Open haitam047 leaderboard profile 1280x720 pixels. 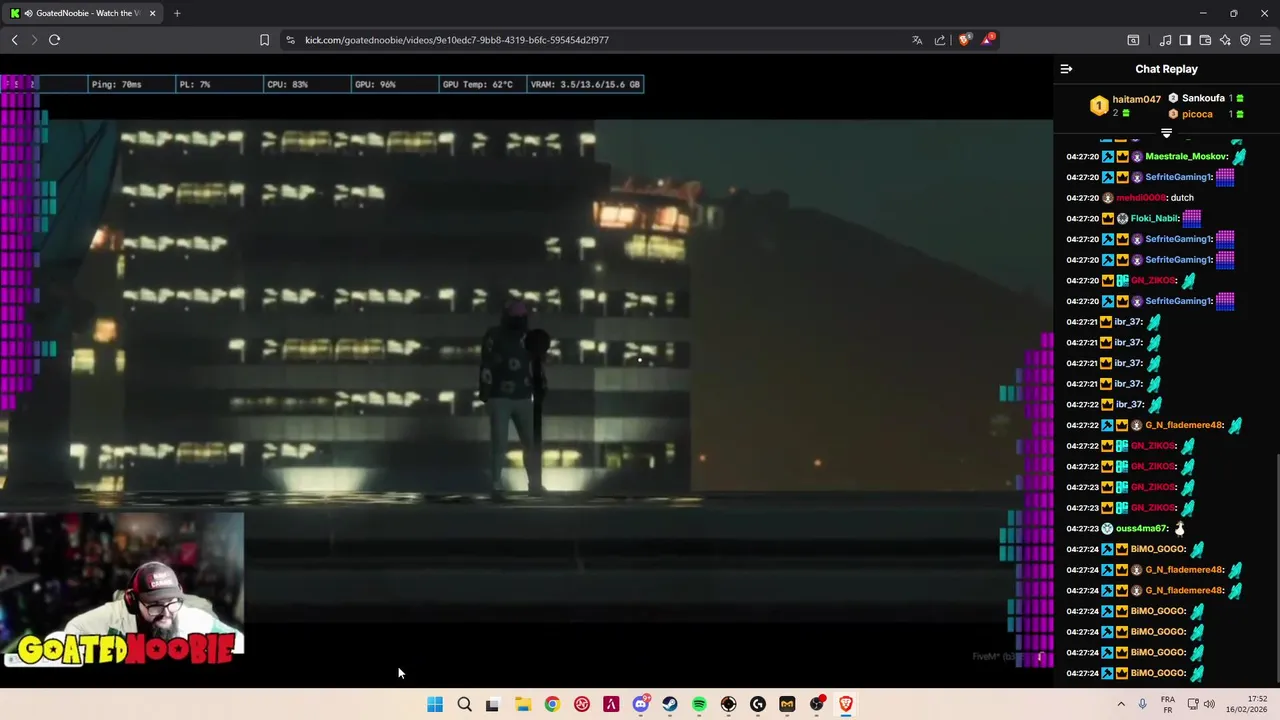pos(1136,99)
